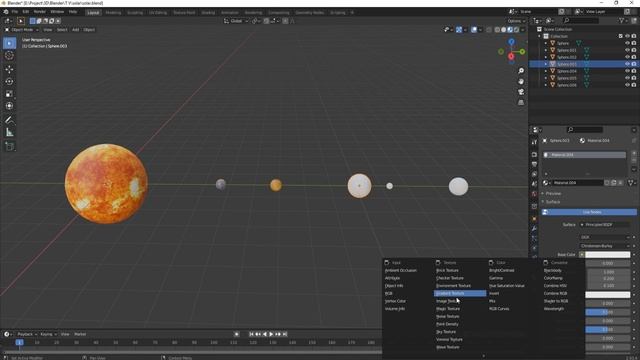This screenshot has width=640, height=360.
Task: Choose ColorRamp from the Converter list
Action: coord(553,278)
